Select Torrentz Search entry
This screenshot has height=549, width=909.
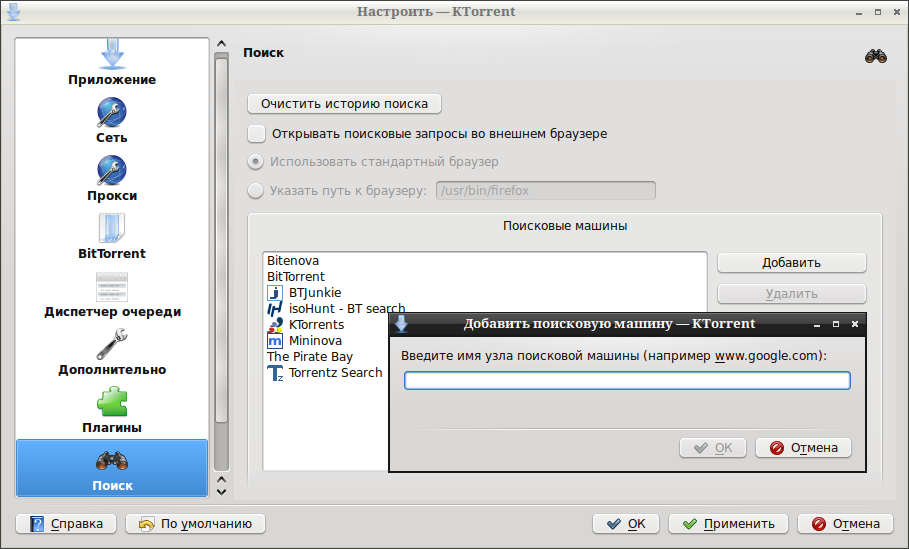[x=325, y=373]
